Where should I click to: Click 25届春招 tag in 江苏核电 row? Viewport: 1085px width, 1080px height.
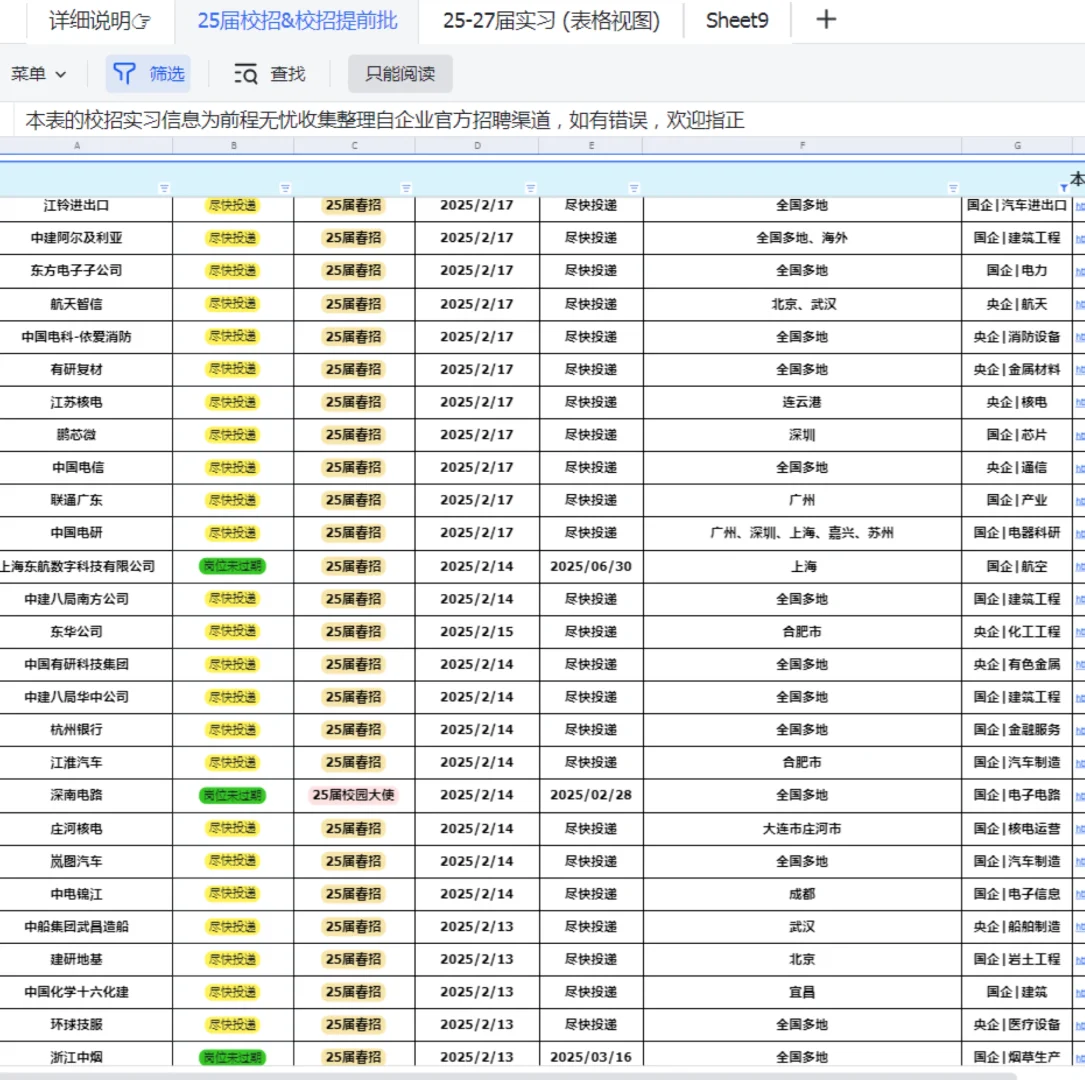[x=354, y=402]
